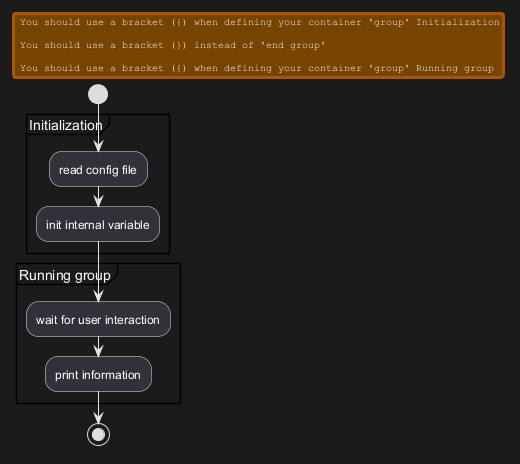The height and width of the screenshot is (464, 520).
Task: Click the orange warning box border
Action: pyautogui.click(x=258, y=13)
